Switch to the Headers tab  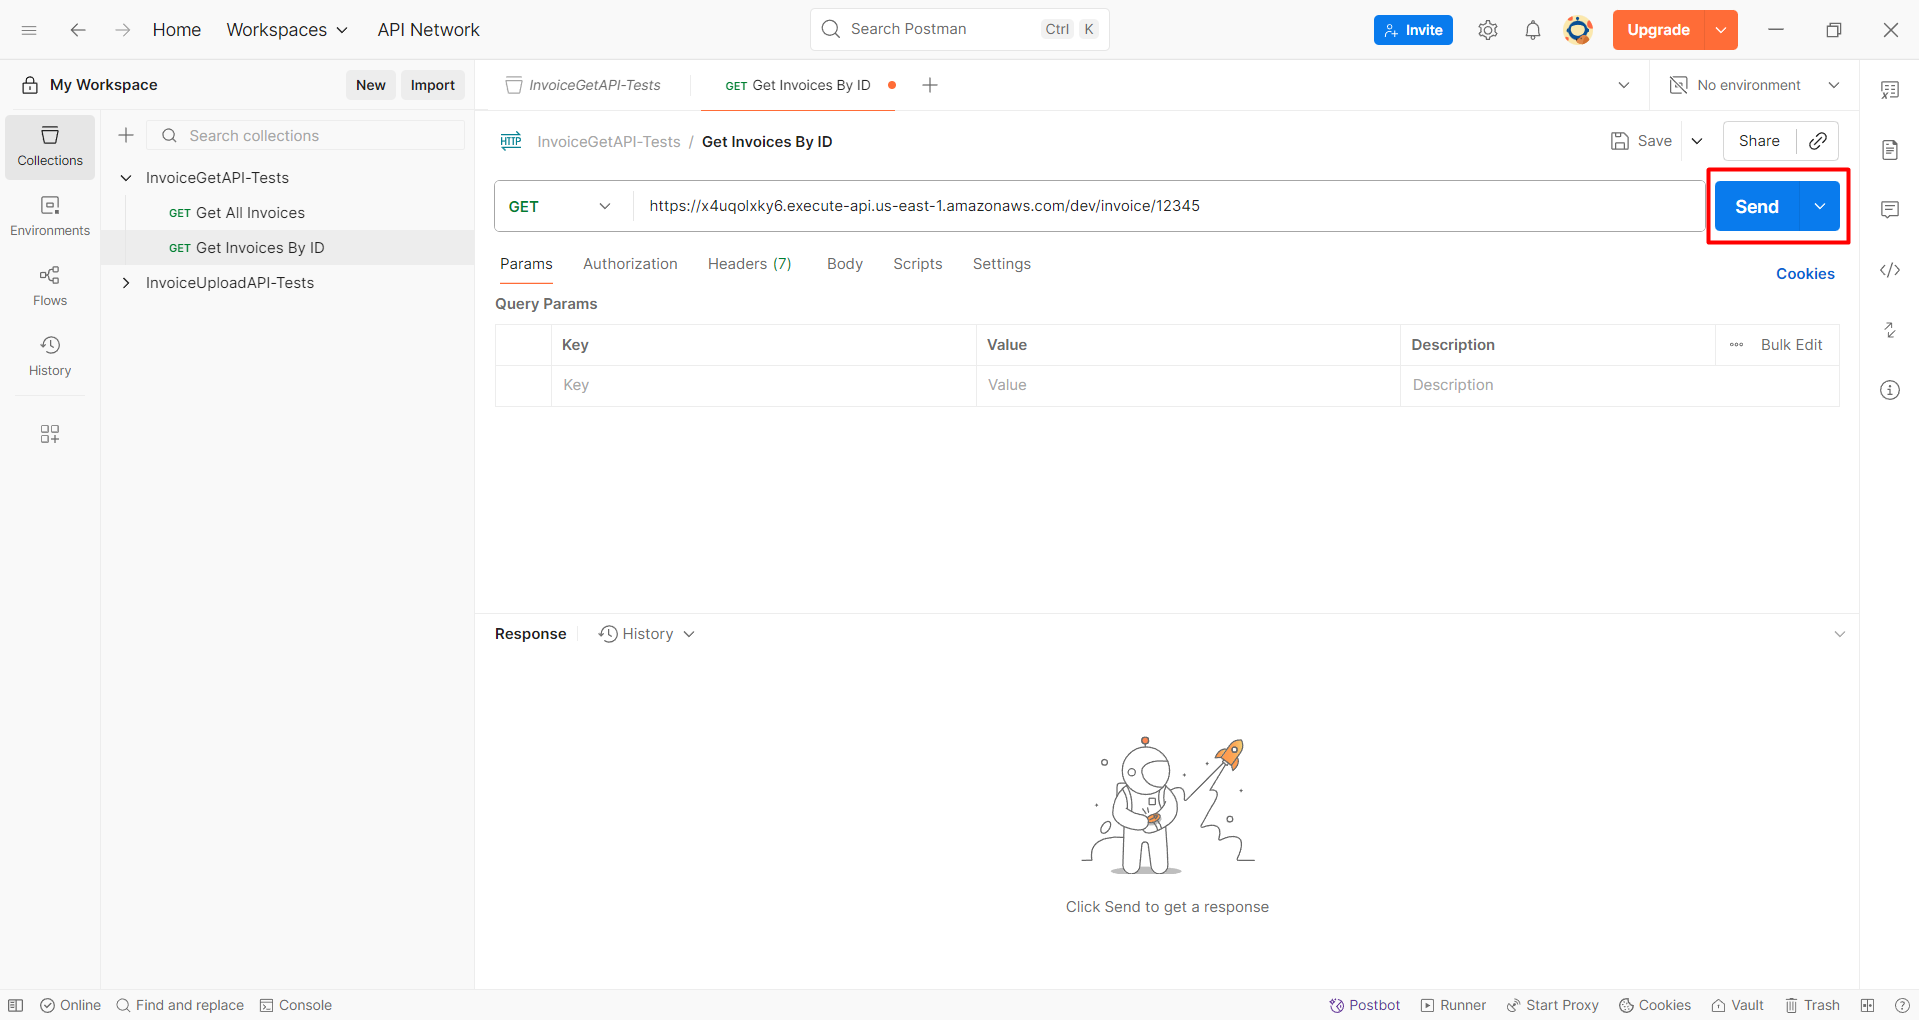coord(748,263)
